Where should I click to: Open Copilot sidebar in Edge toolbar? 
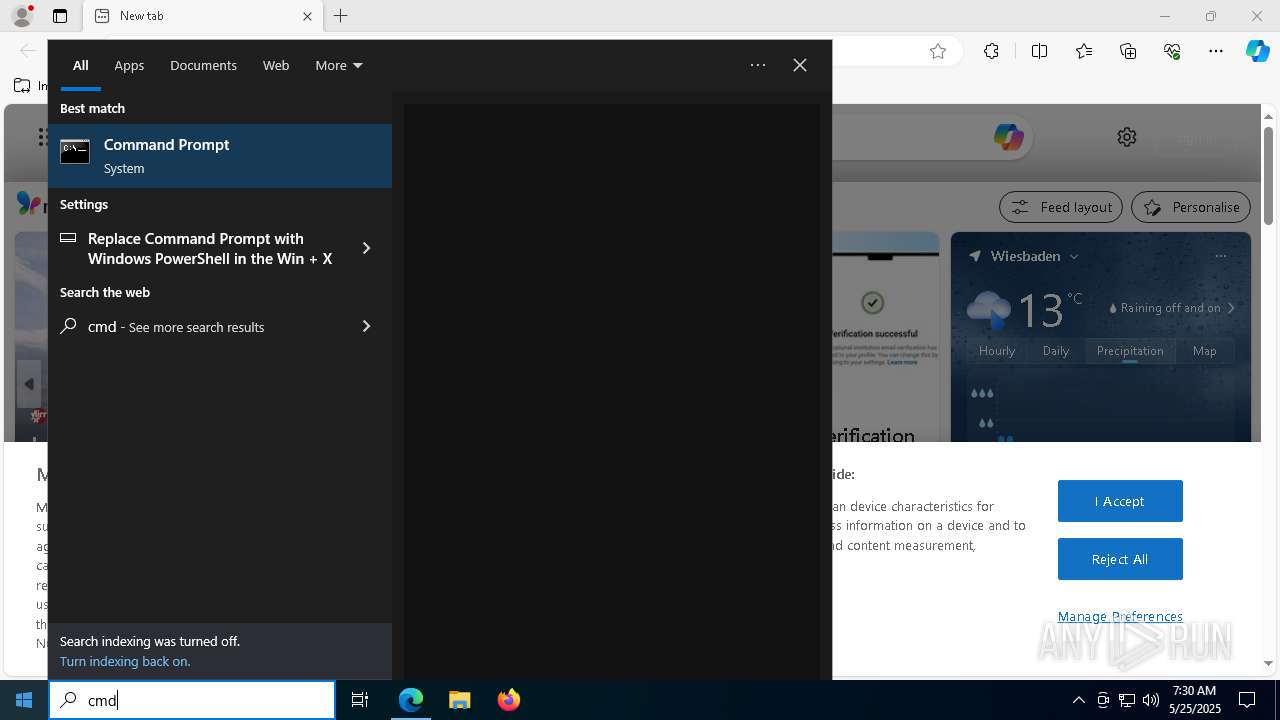[x=1258, y=51]
